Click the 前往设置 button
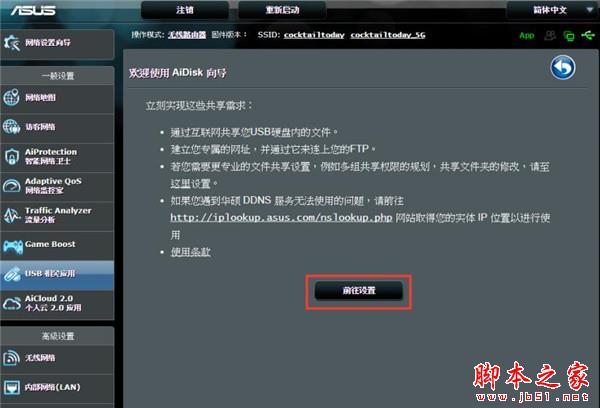 (359, 290)
